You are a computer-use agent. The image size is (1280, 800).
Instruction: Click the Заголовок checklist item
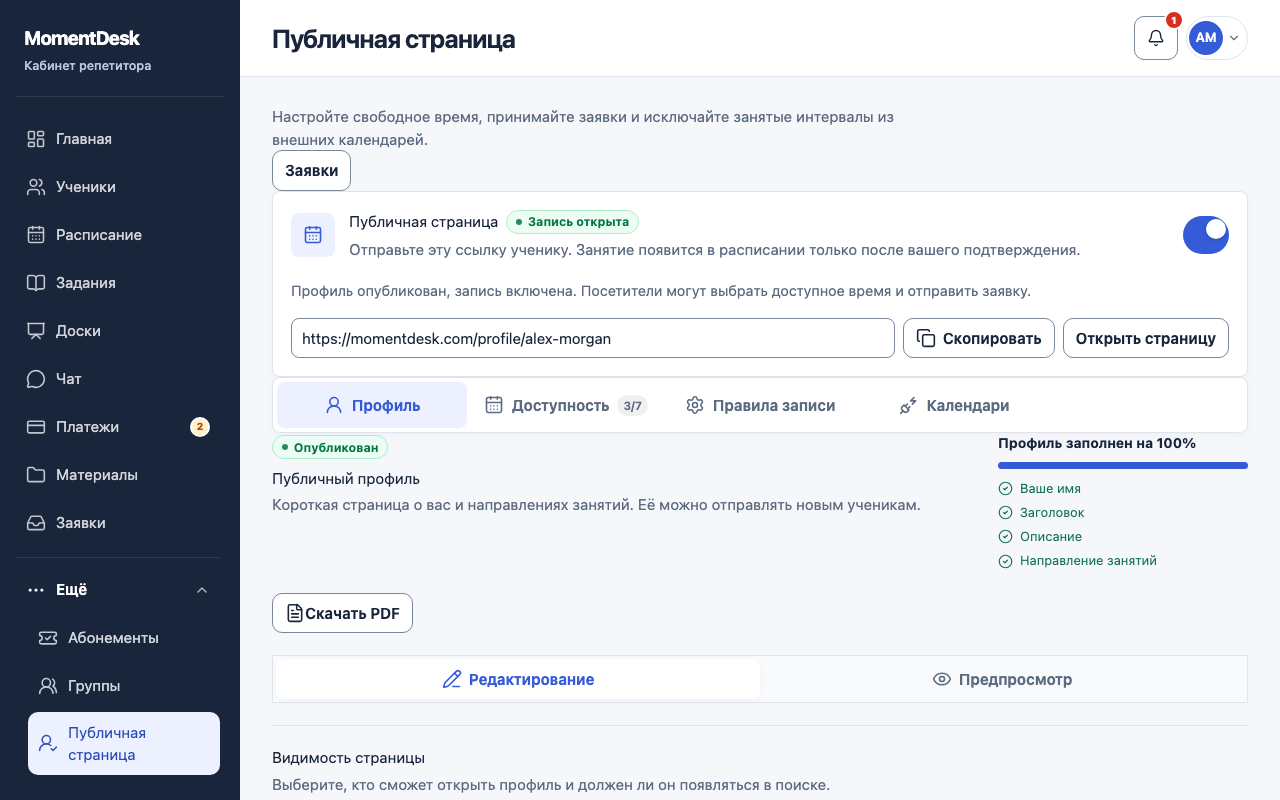coord(1041,513)
